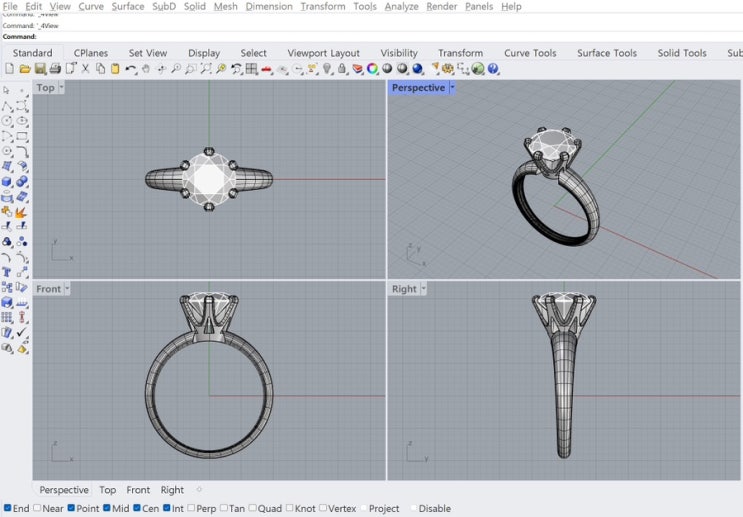Open the Top viewport title dropdown arrow

point(61,87)
